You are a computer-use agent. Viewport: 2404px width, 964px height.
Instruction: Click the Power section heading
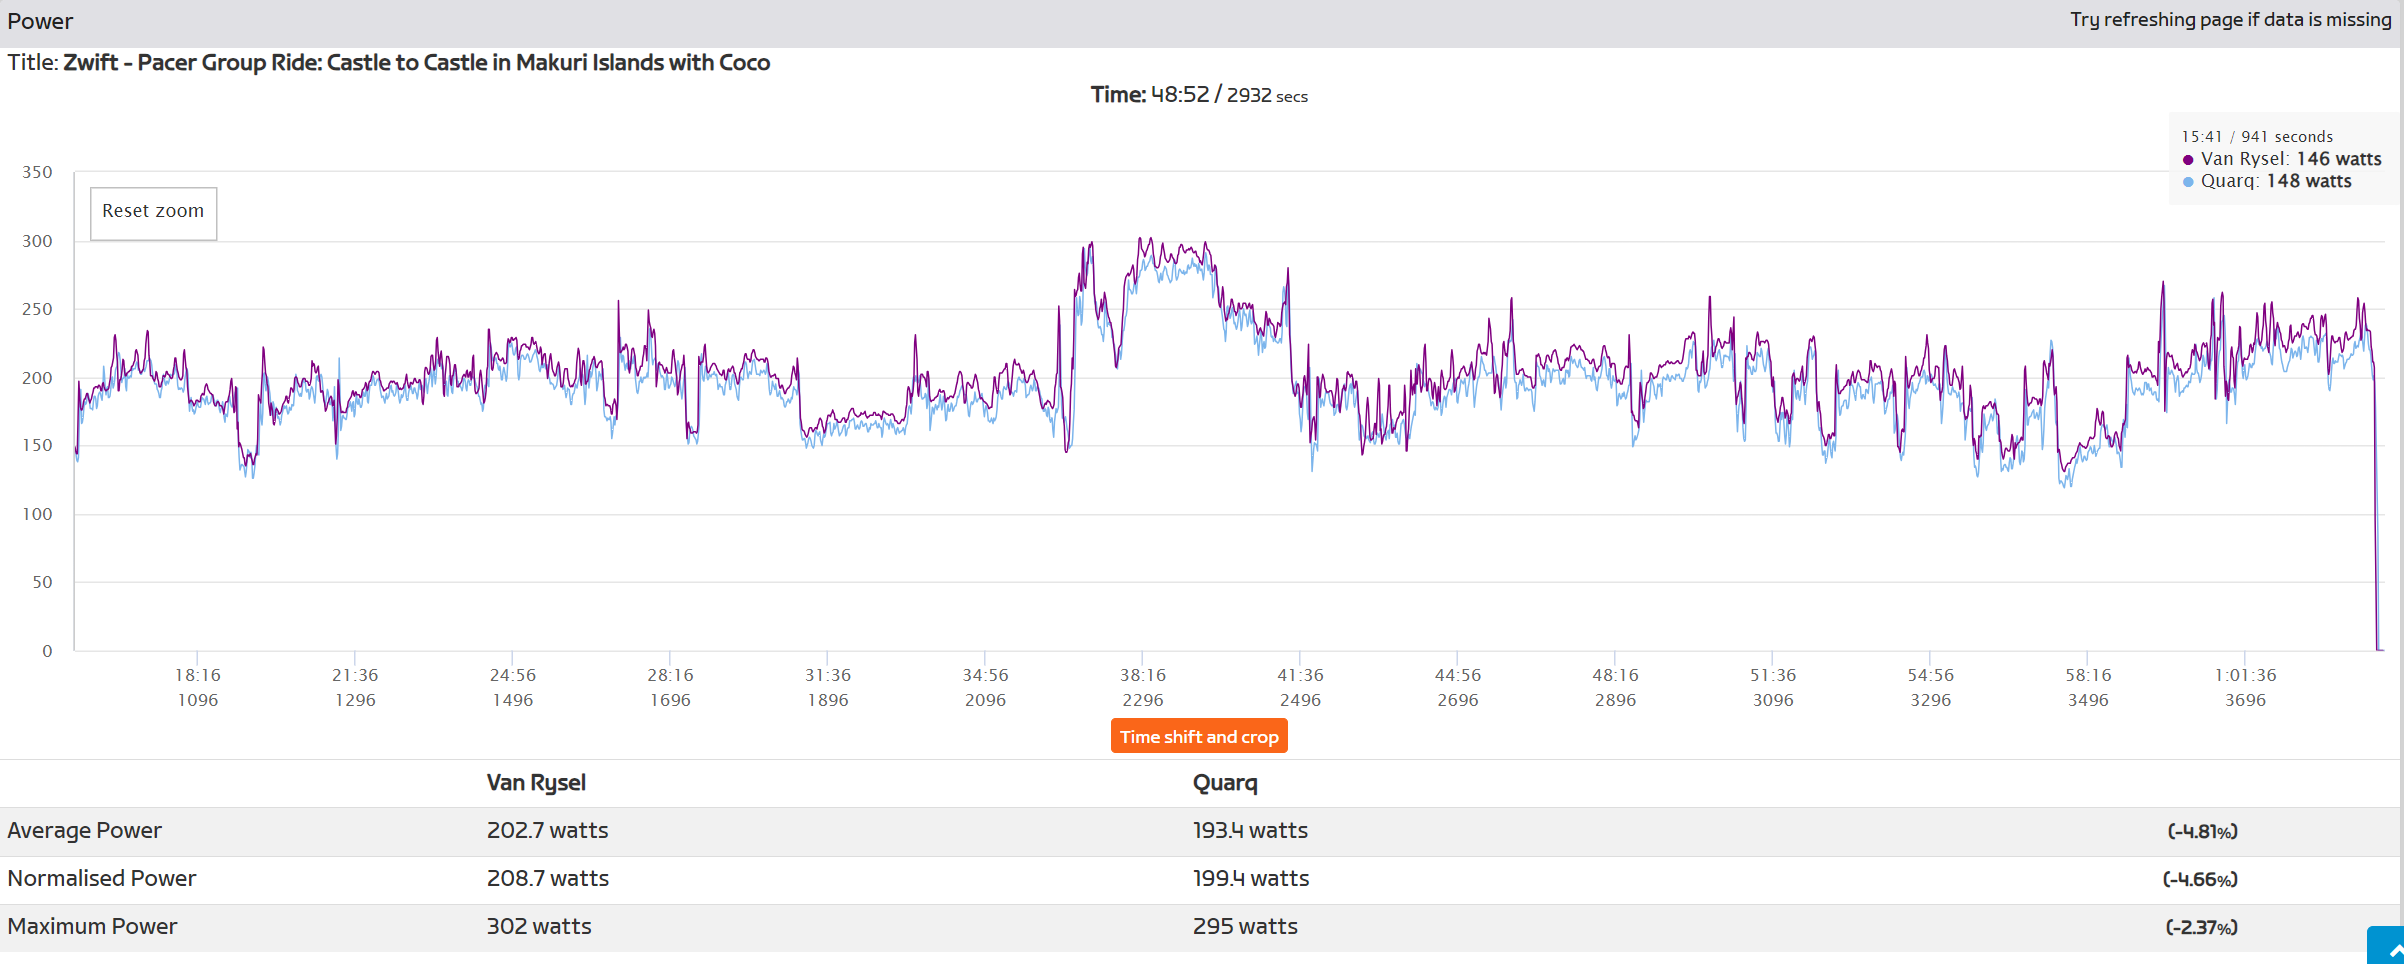coord(40,21)
